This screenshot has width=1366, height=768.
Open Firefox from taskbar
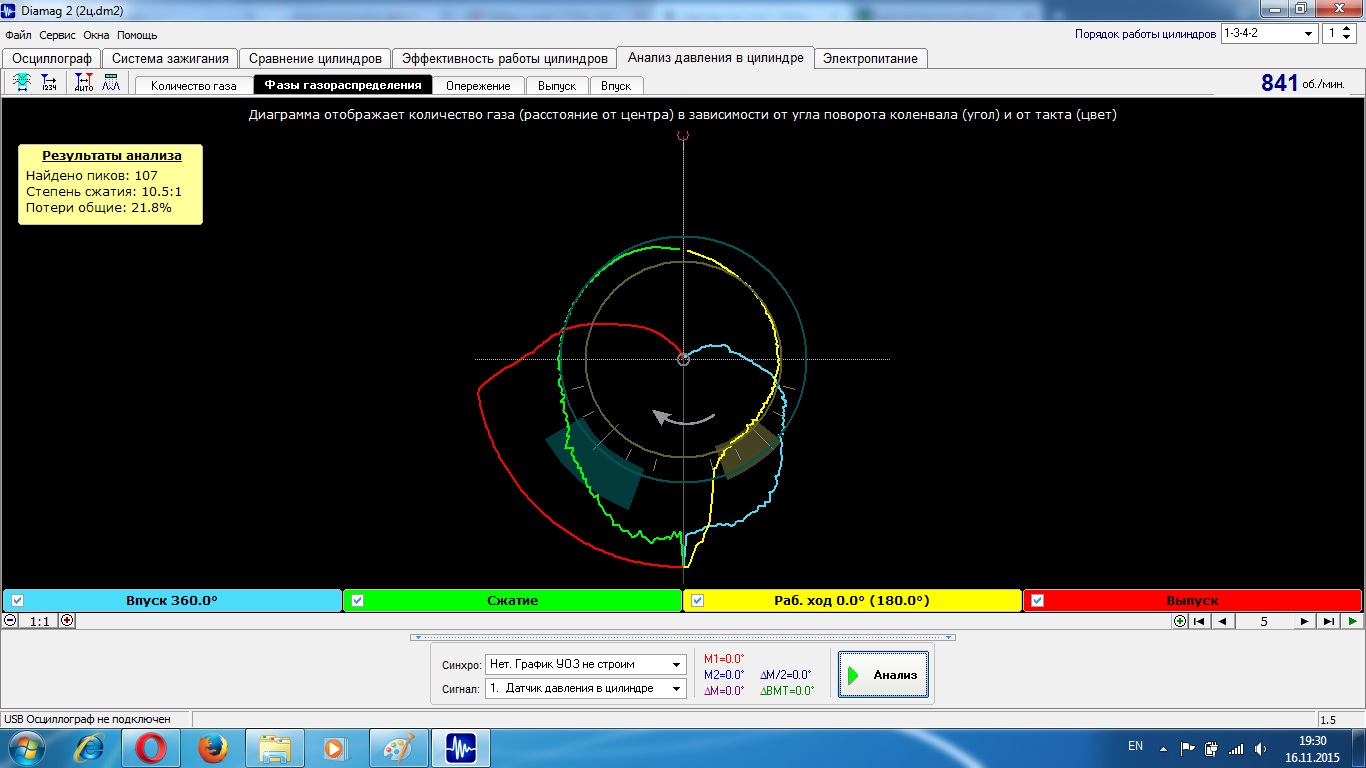[x=212, y=748]
